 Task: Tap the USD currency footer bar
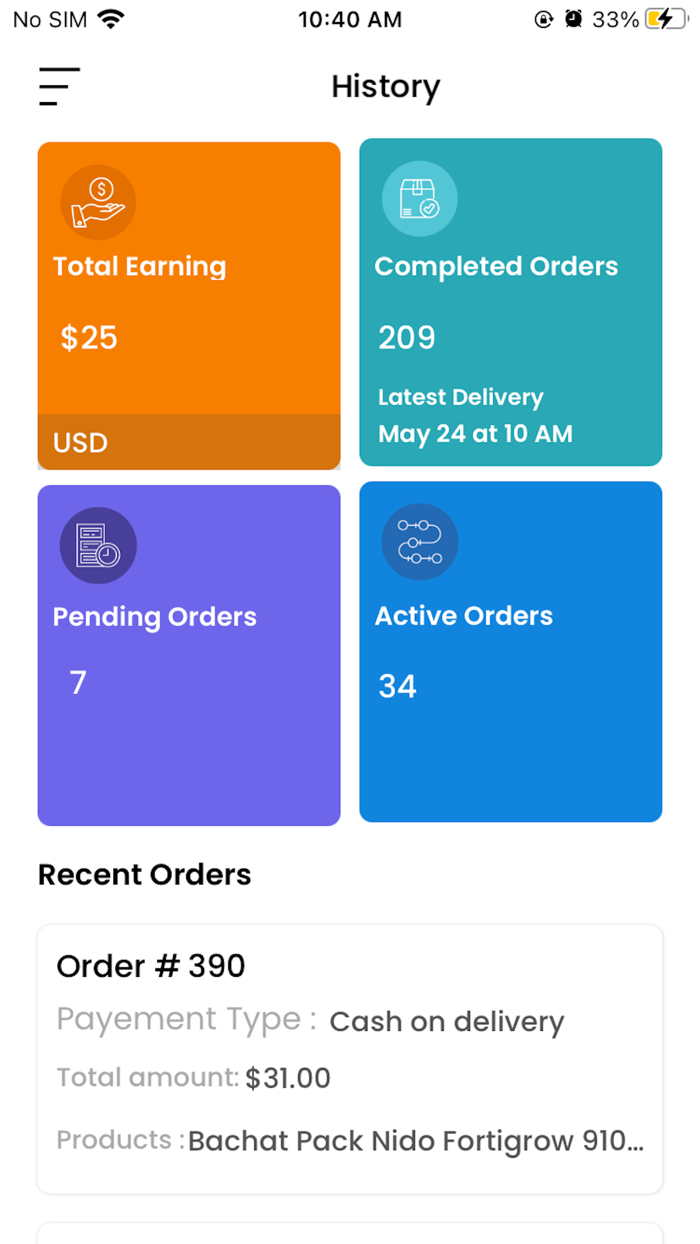coord(189,442)
